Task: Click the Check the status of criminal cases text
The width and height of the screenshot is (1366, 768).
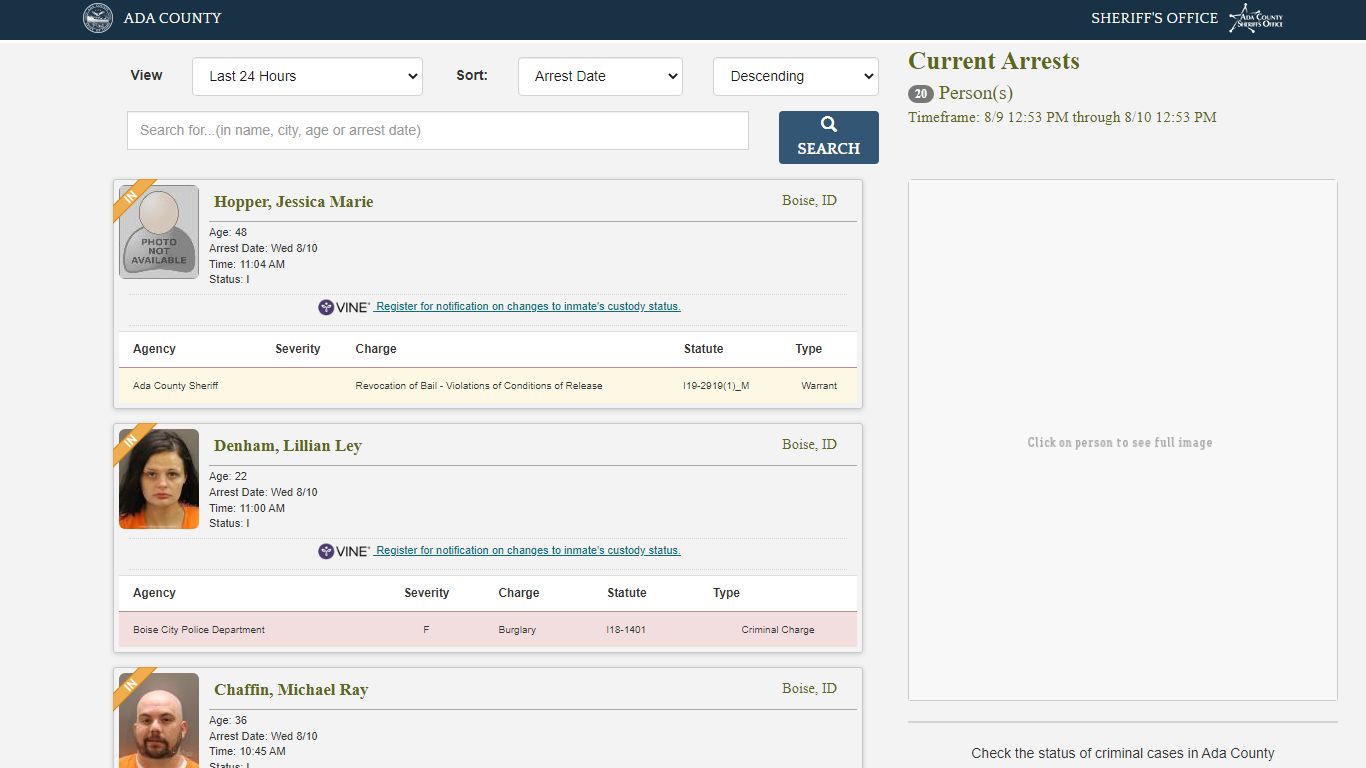Action: pos(1123,753)
